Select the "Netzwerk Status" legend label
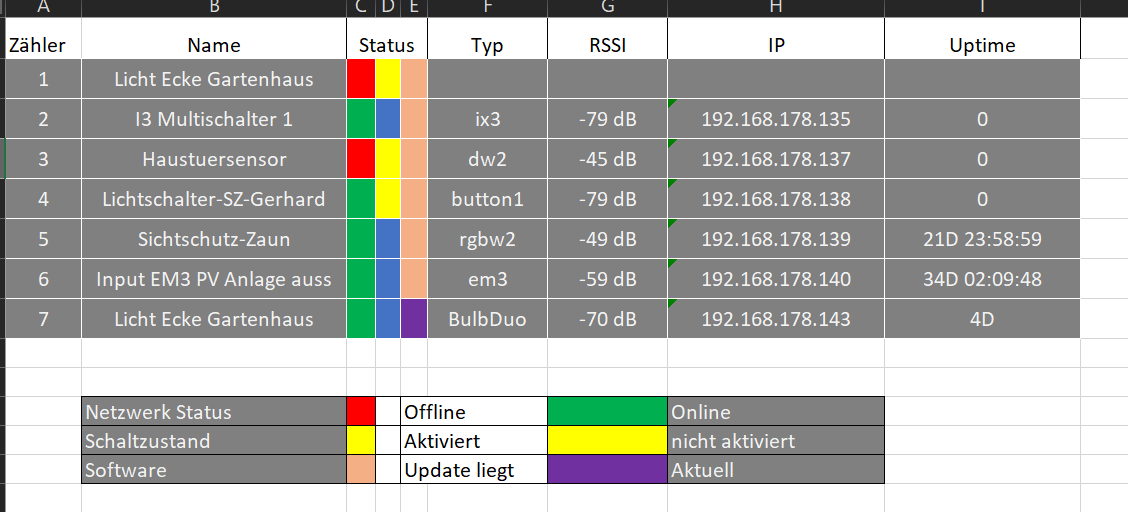The width and height of the screenshot is (1128, 512). [213, 411]
